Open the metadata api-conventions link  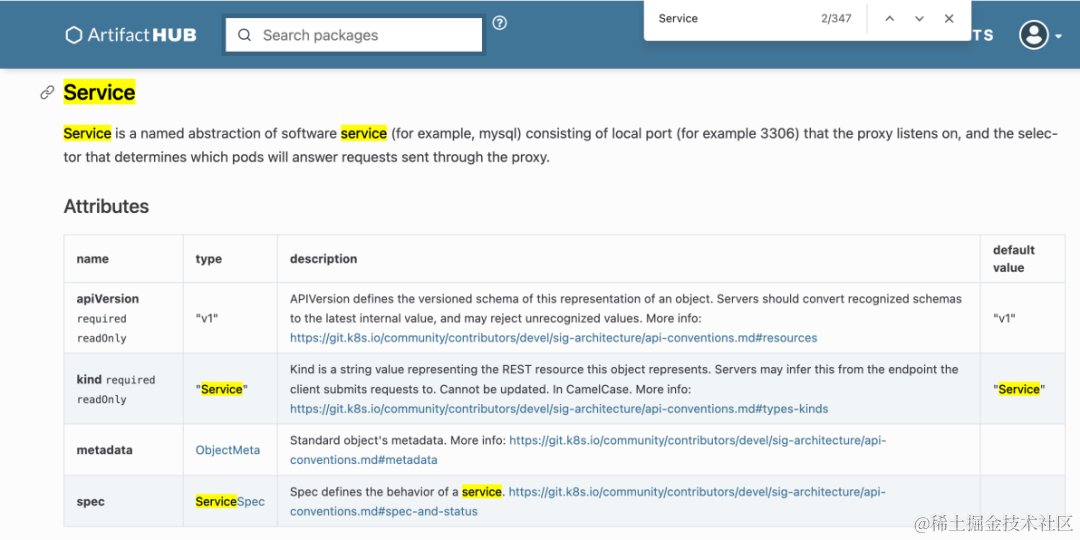tap(588, 449)
